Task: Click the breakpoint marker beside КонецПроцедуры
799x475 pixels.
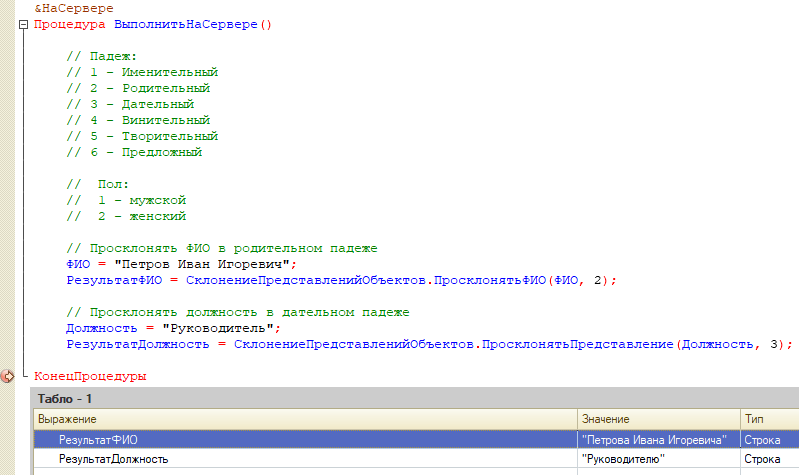Action: tap(8, 376)
